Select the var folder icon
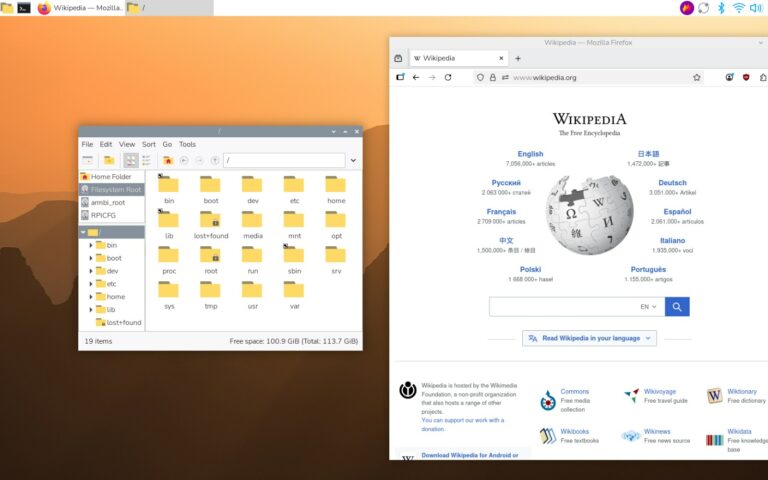This screenshot has height=480, width=768. [x=294, y=290]
